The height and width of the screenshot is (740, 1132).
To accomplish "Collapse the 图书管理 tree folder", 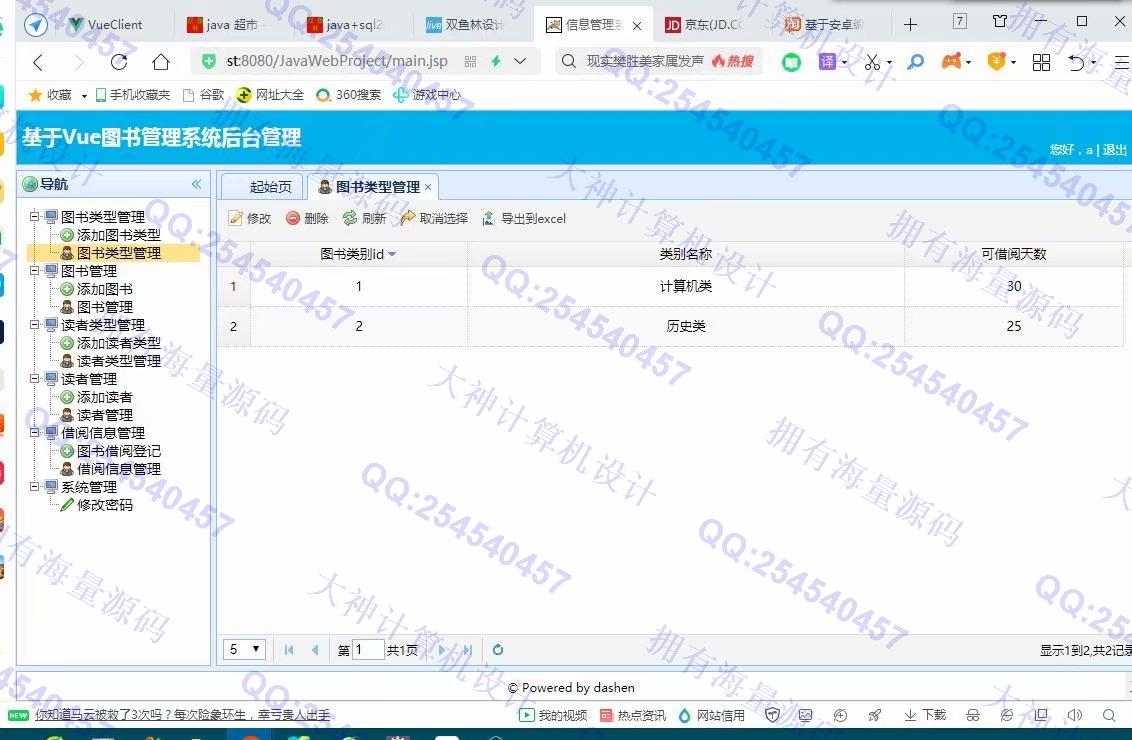I will pos(34,270).
